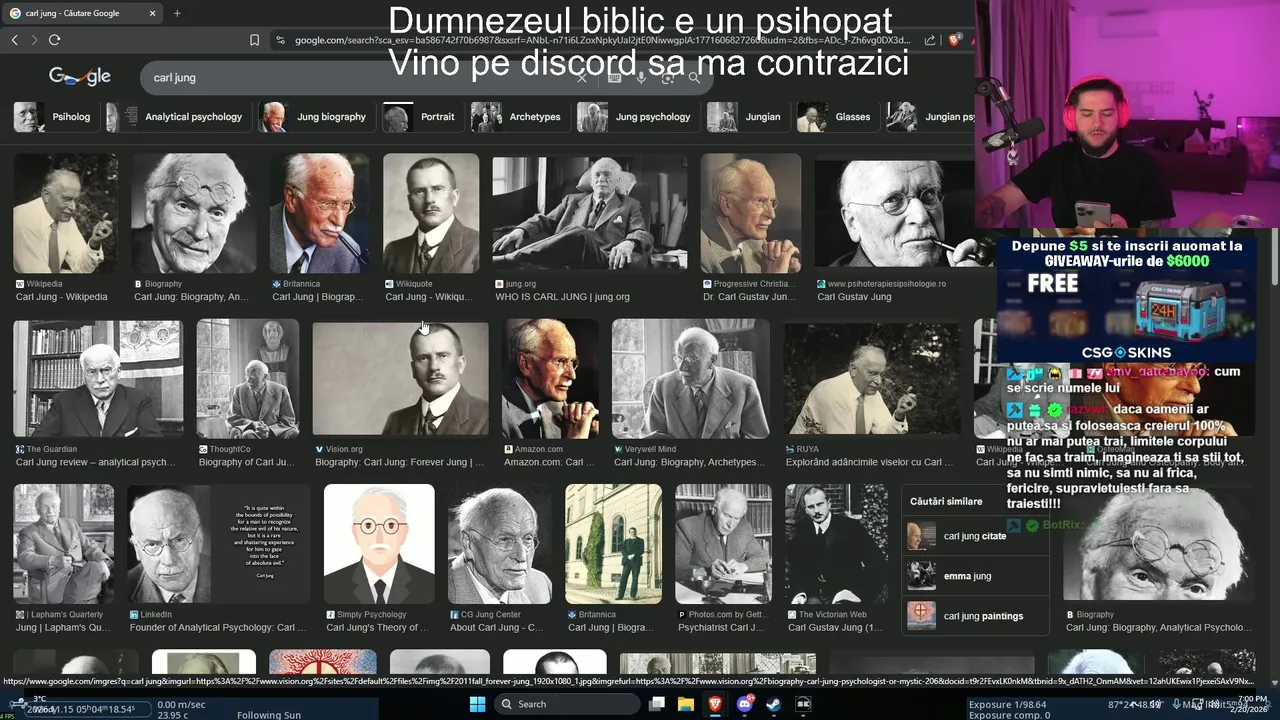
Task: Close the 'carl jung - Căutare Google' tab
Action: click(x=152, y=13)
